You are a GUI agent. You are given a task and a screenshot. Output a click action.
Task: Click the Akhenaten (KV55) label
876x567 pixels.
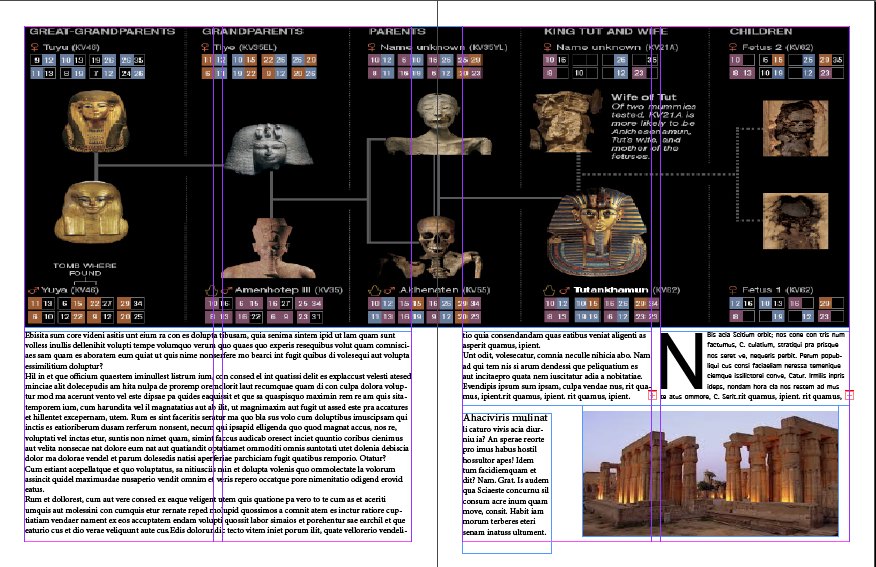(444, 290)
